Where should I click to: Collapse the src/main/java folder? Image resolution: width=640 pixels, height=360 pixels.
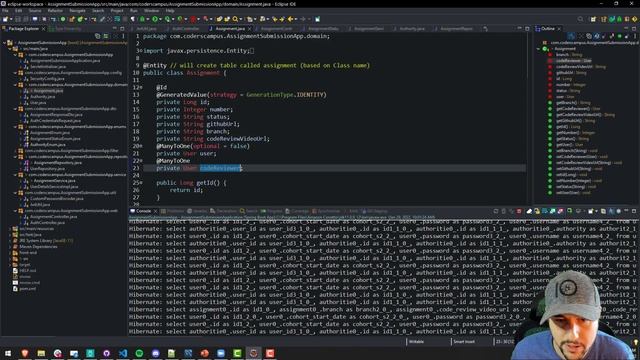[10, 49]
